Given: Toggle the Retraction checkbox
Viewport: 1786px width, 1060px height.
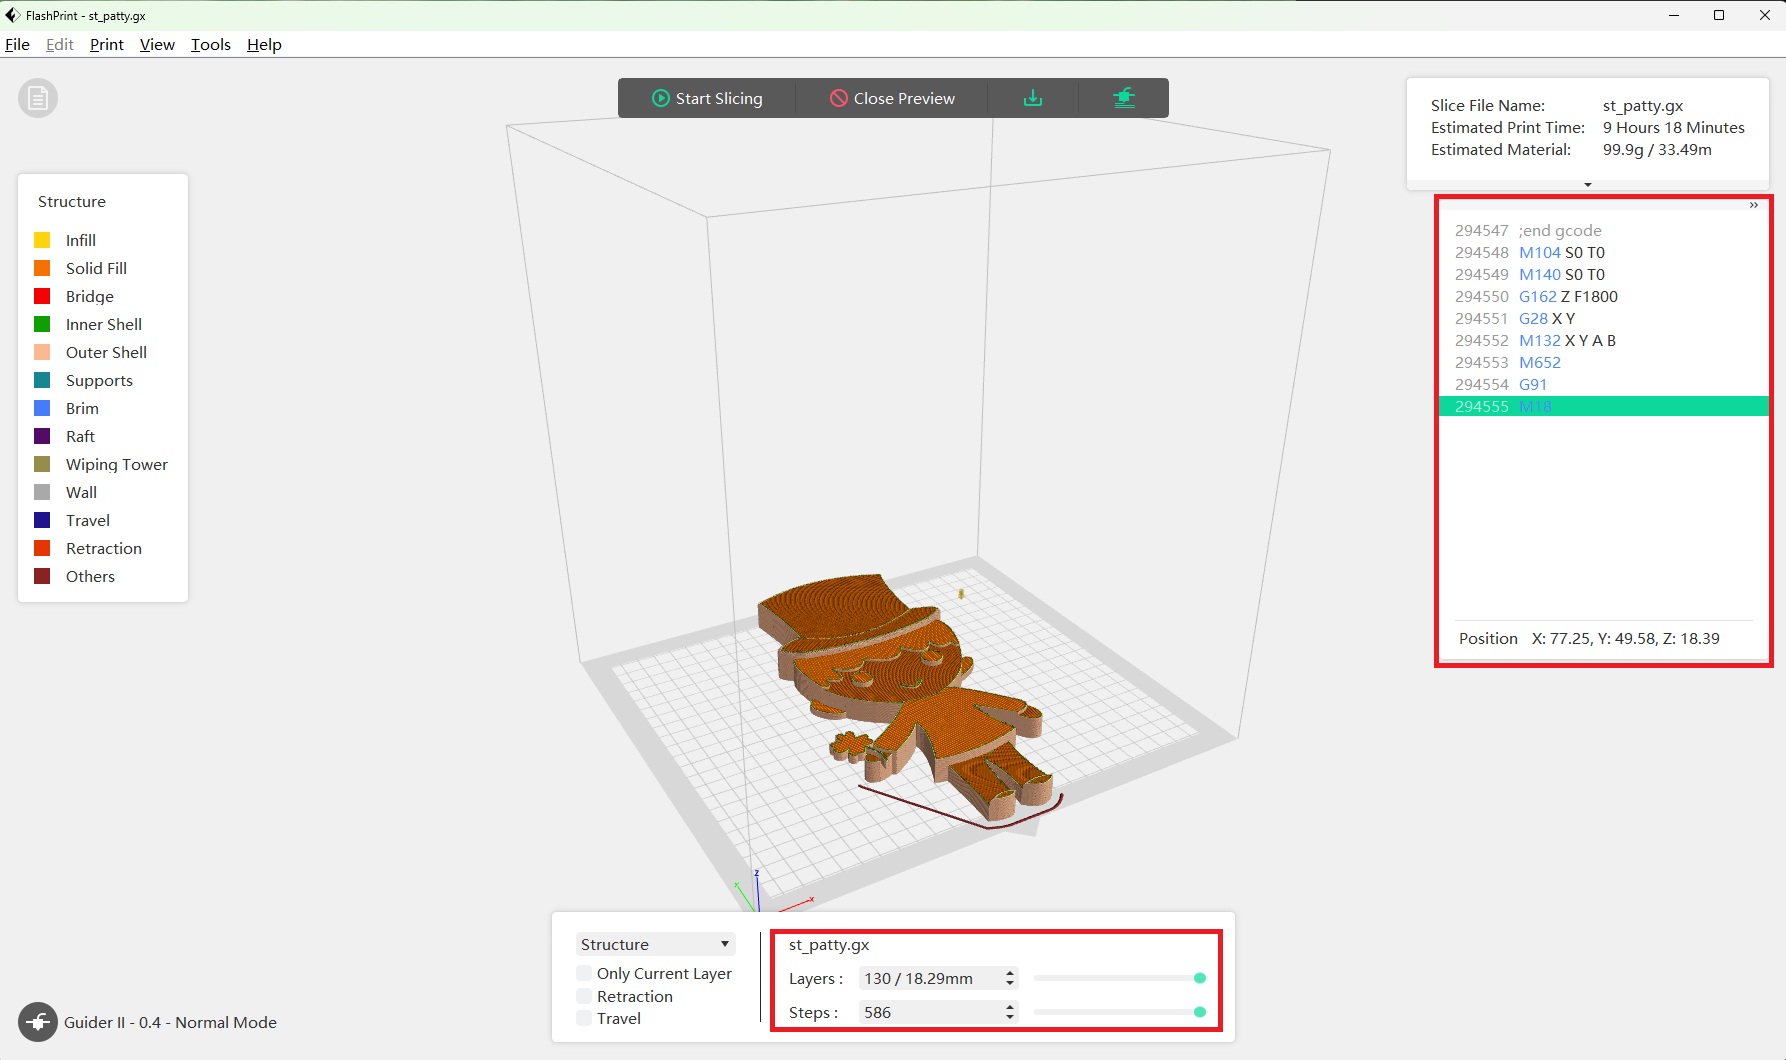Looking at the screenshot, I should click(x=584, y=996).
